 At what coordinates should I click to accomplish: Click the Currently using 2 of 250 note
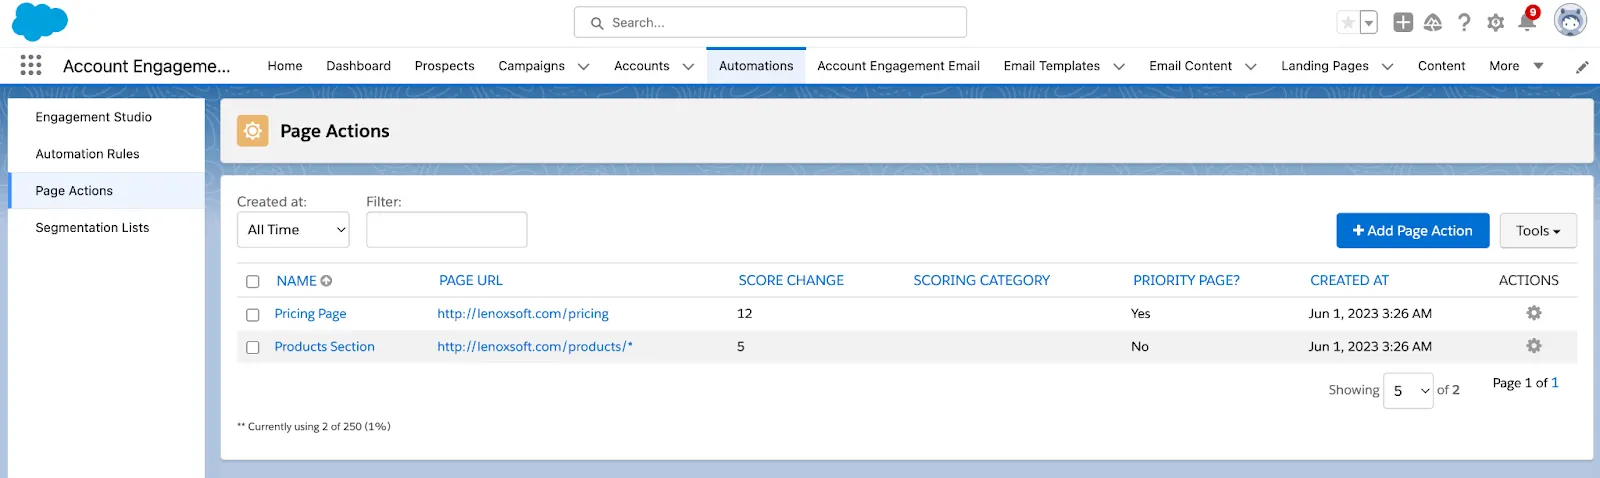[x=314, y=427]
